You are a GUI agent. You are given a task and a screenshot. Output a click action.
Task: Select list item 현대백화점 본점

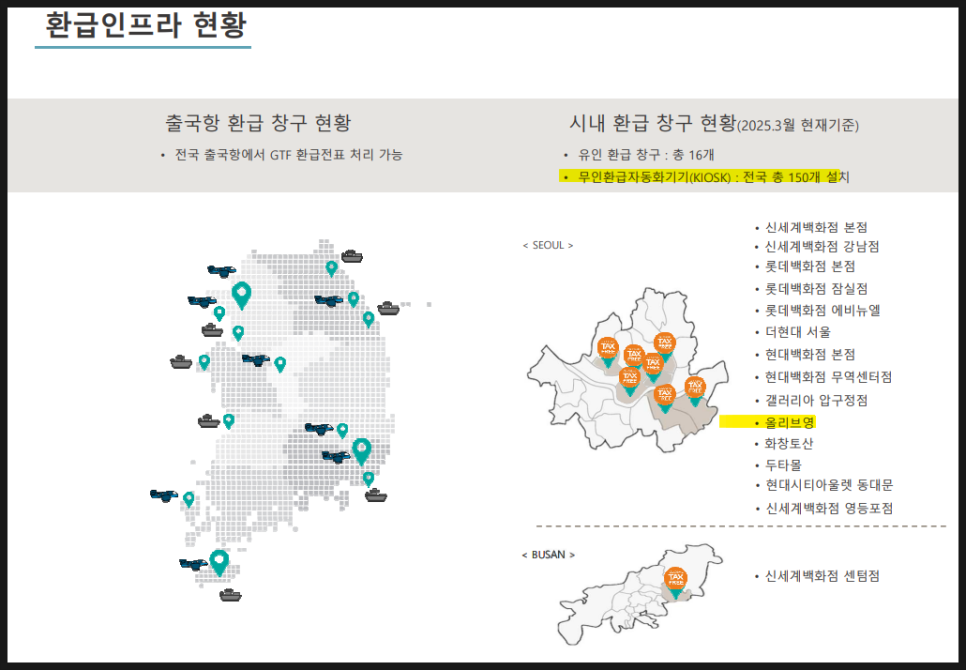click(810, 354)
